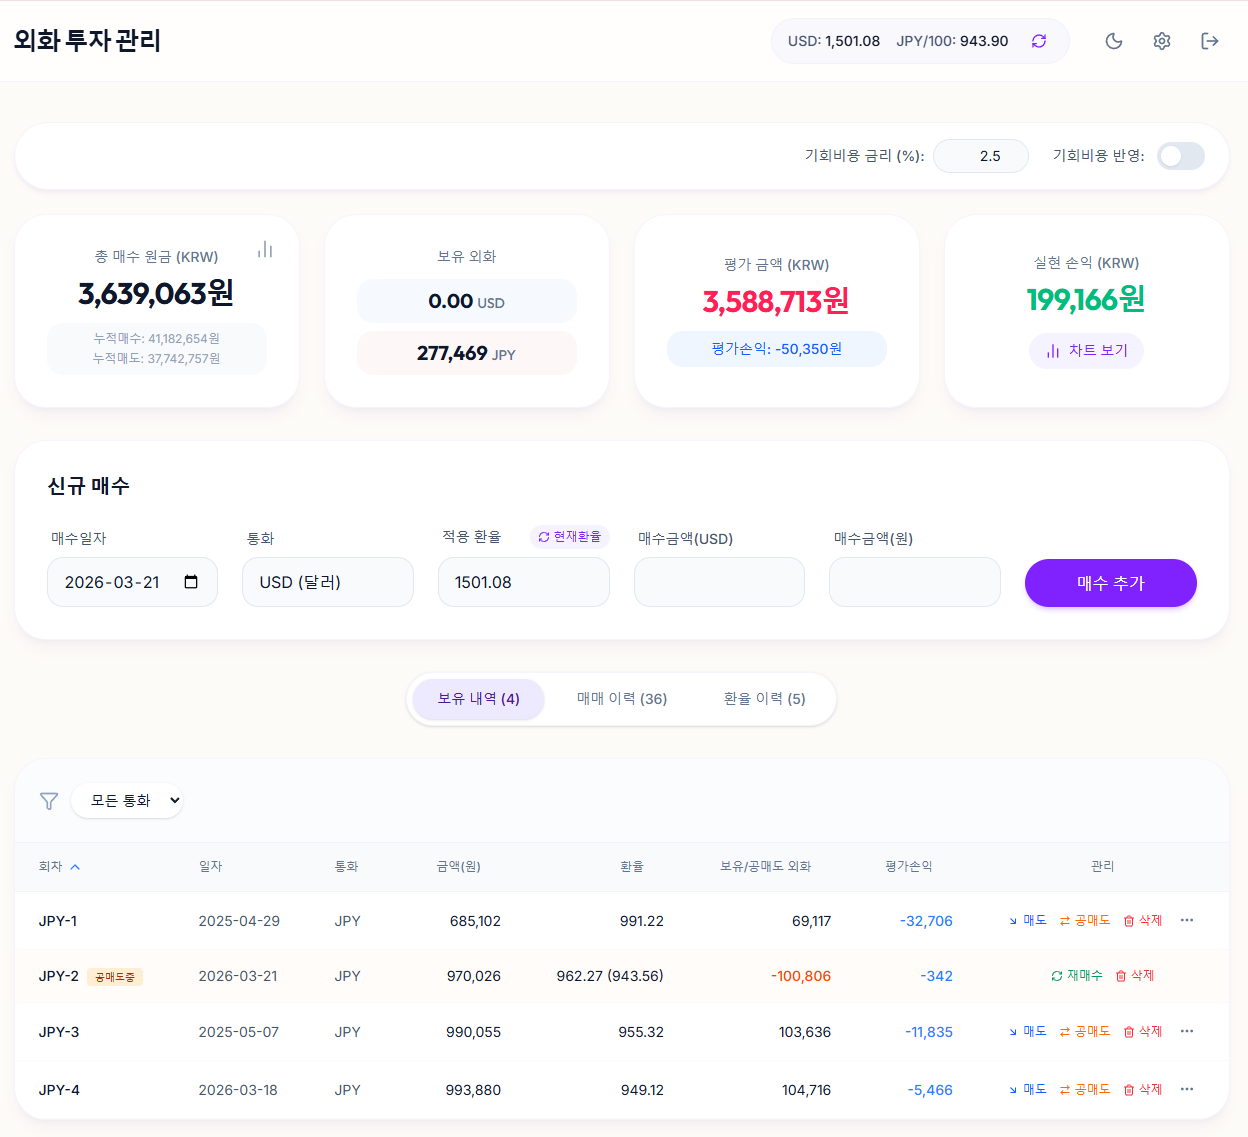Sort by the 일자 column header
Image resolution: width=1248 pixels, height=1137 pixels.
(x=210, y=866)
